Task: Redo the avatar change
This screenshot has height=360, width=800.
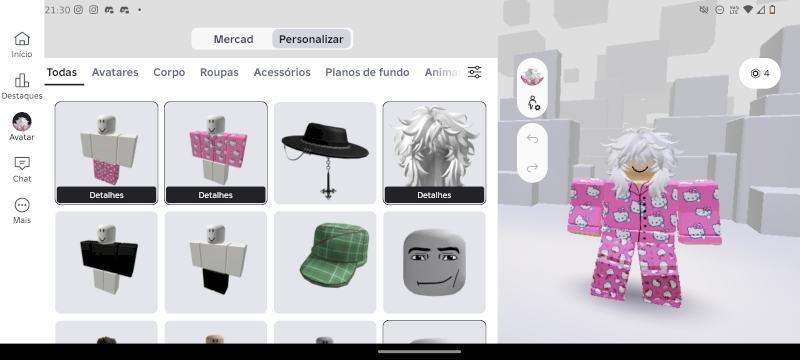Action: (x=532, y=168)
